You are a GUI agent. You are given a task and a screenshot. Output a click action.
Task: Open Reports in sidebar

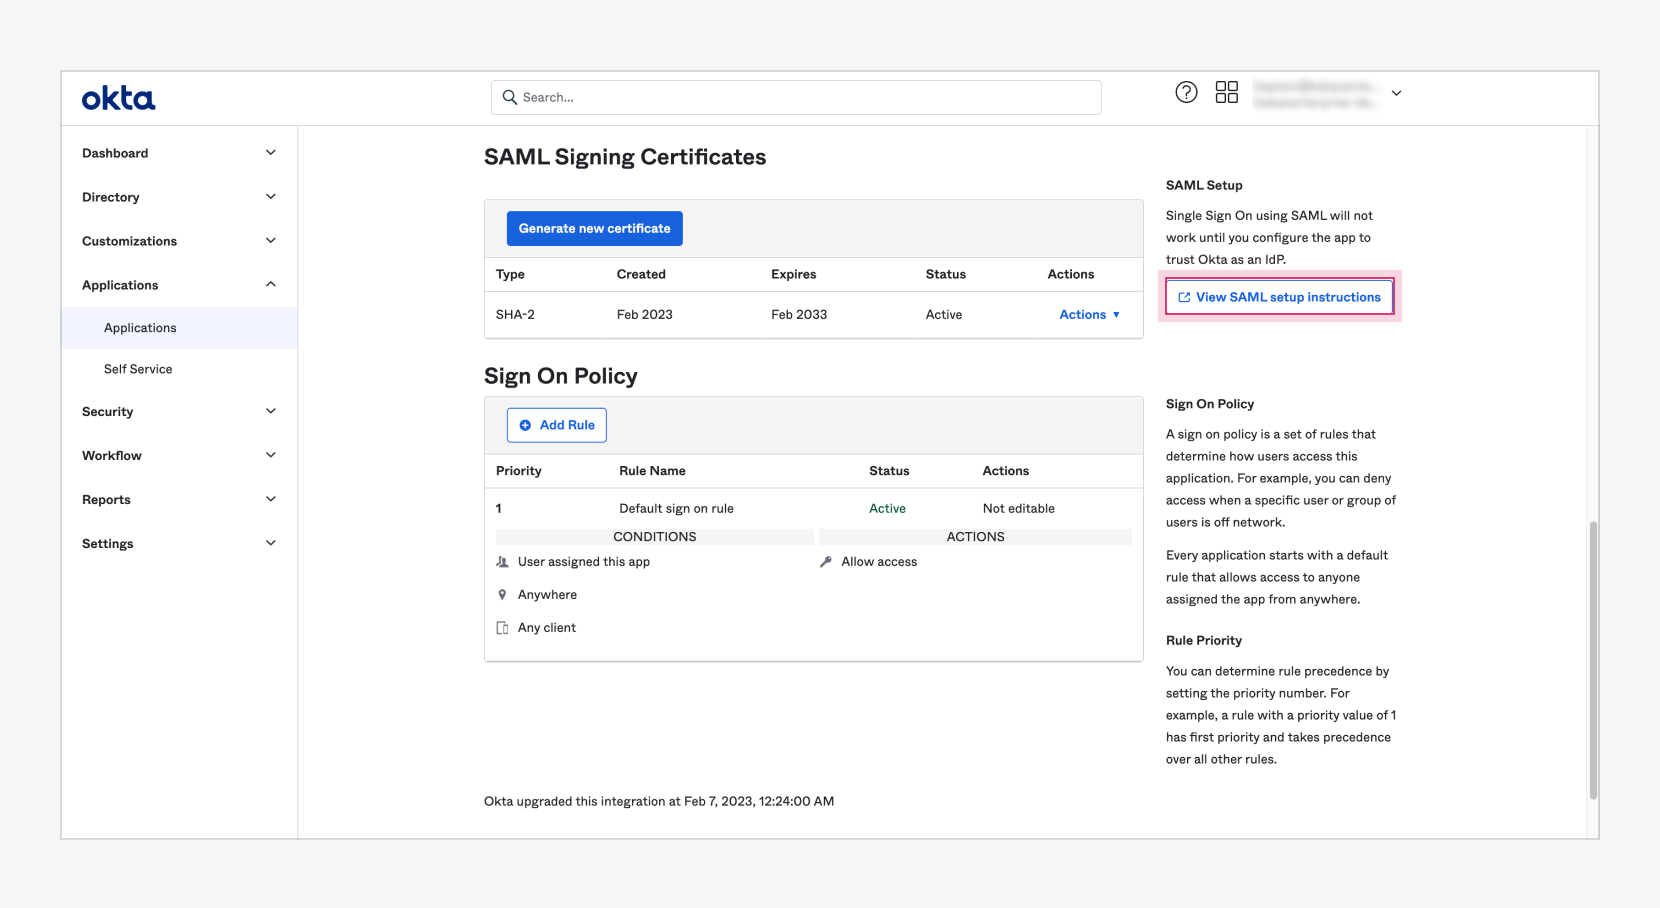pos(106,499)
